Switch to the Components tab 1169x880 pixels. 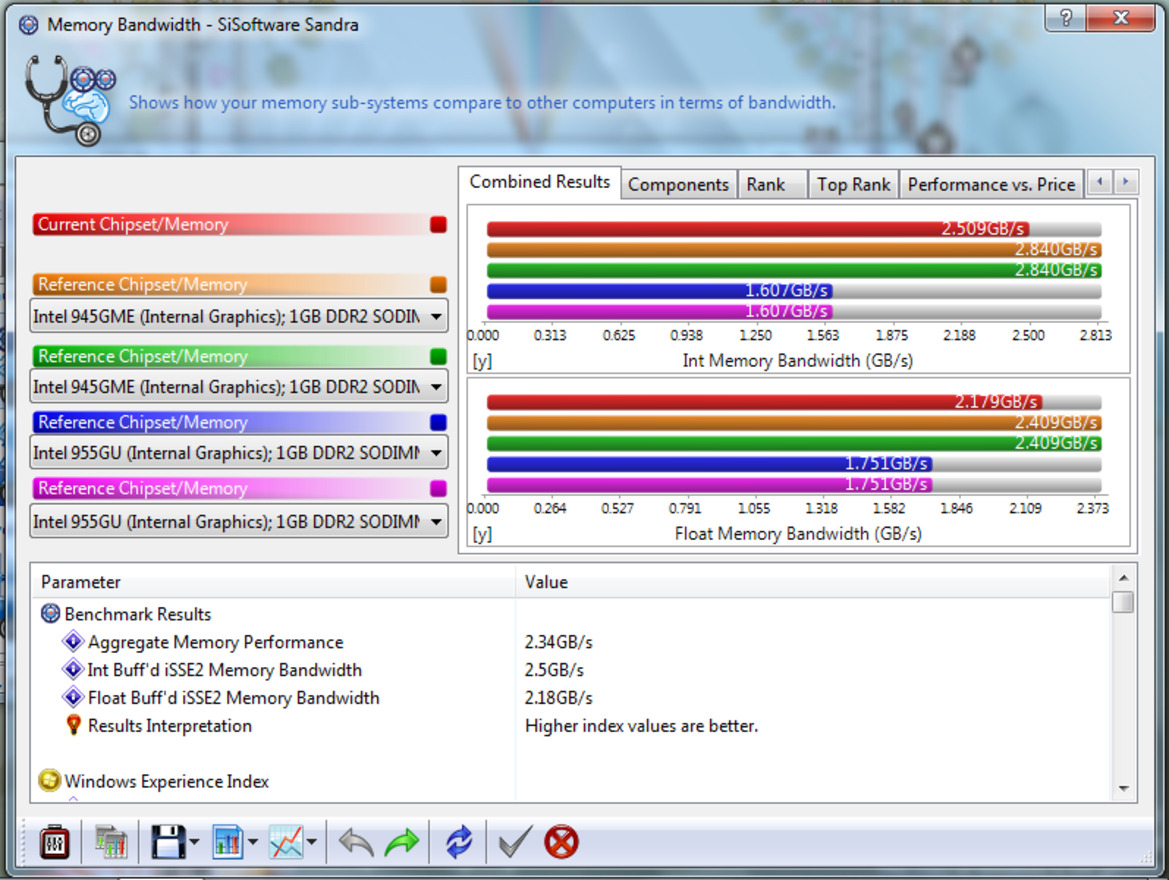[678, 184]
